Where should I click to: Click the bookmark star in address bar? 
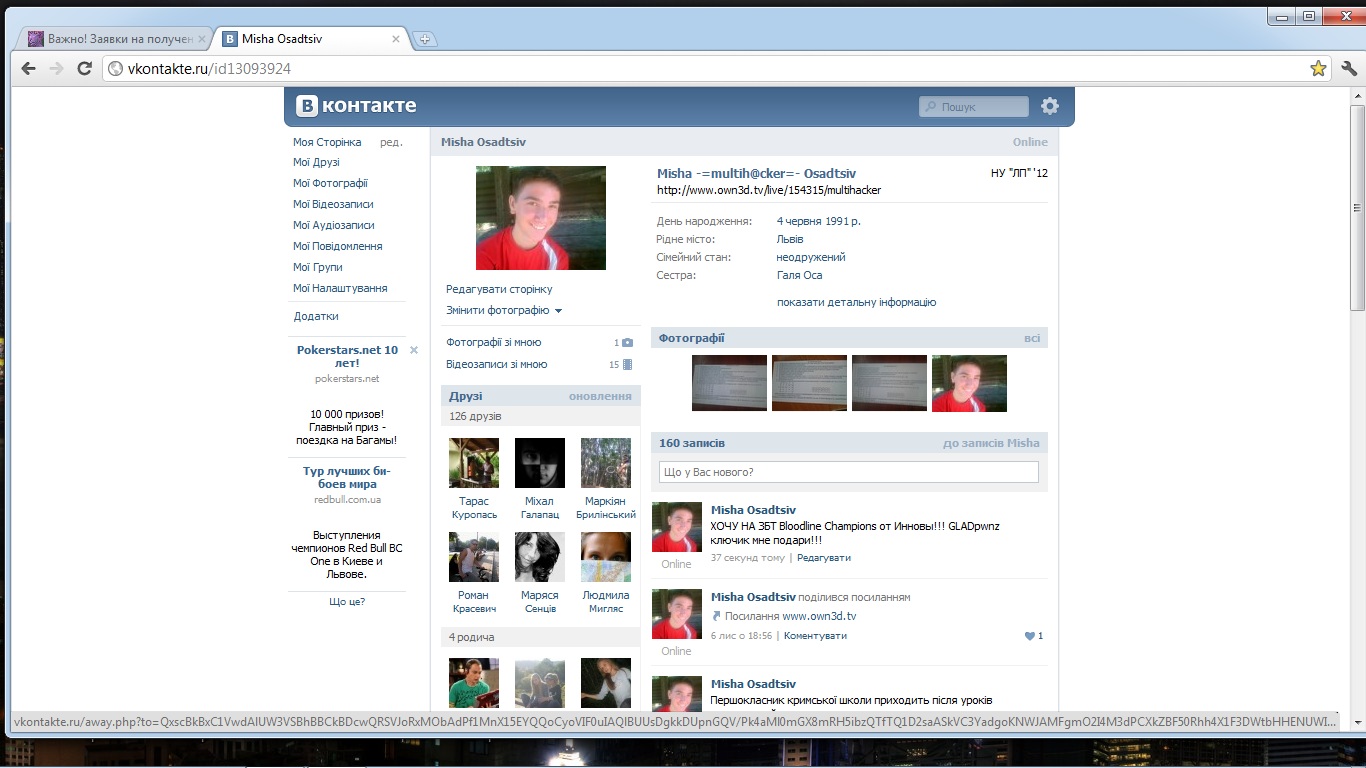1318,69
